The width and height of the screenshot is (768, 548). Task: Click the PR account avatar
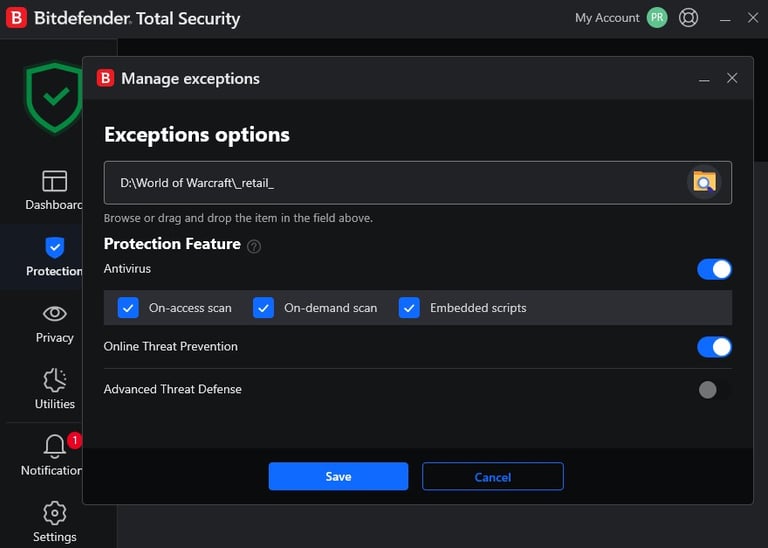pyautogui.click(x=657, y=18)
